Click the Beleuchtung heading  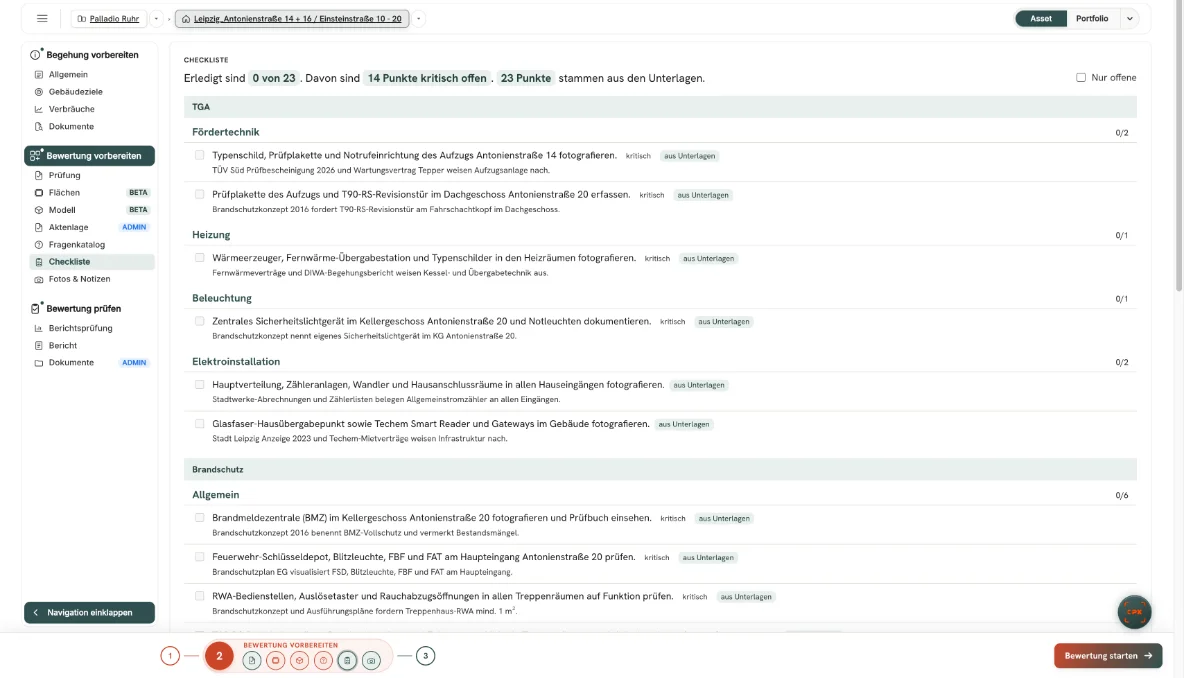222,298
